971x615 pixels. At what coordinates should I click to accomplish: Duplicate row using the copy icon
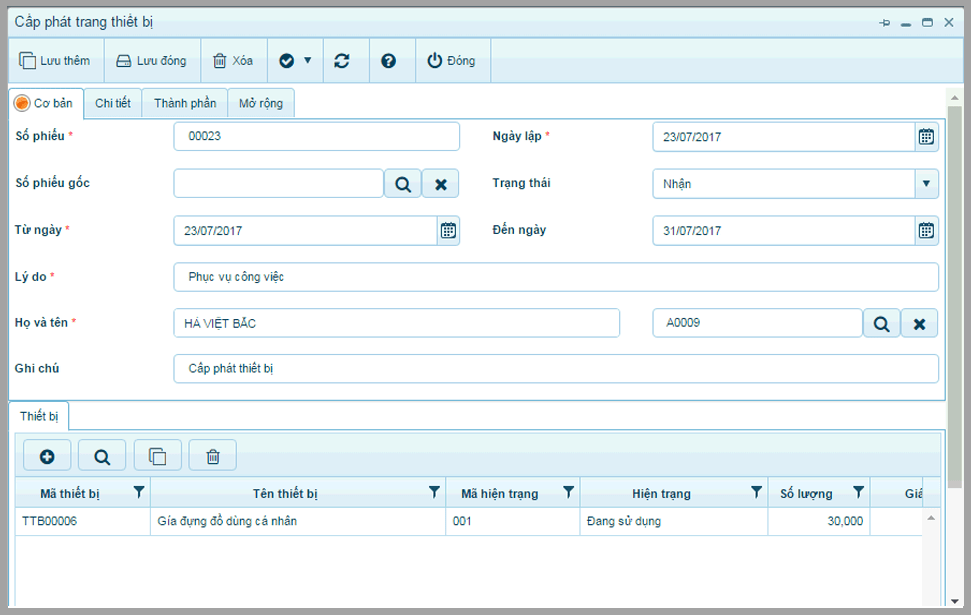[x=157, y=456]
